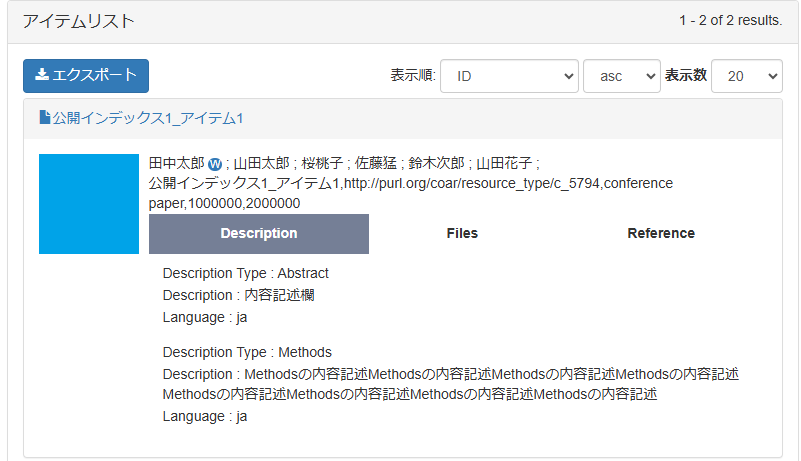Switch to the Reference tab
Image resolution: width=801 pixels, height=461 pixels.
pyautogui.click(x=660, y=234)
